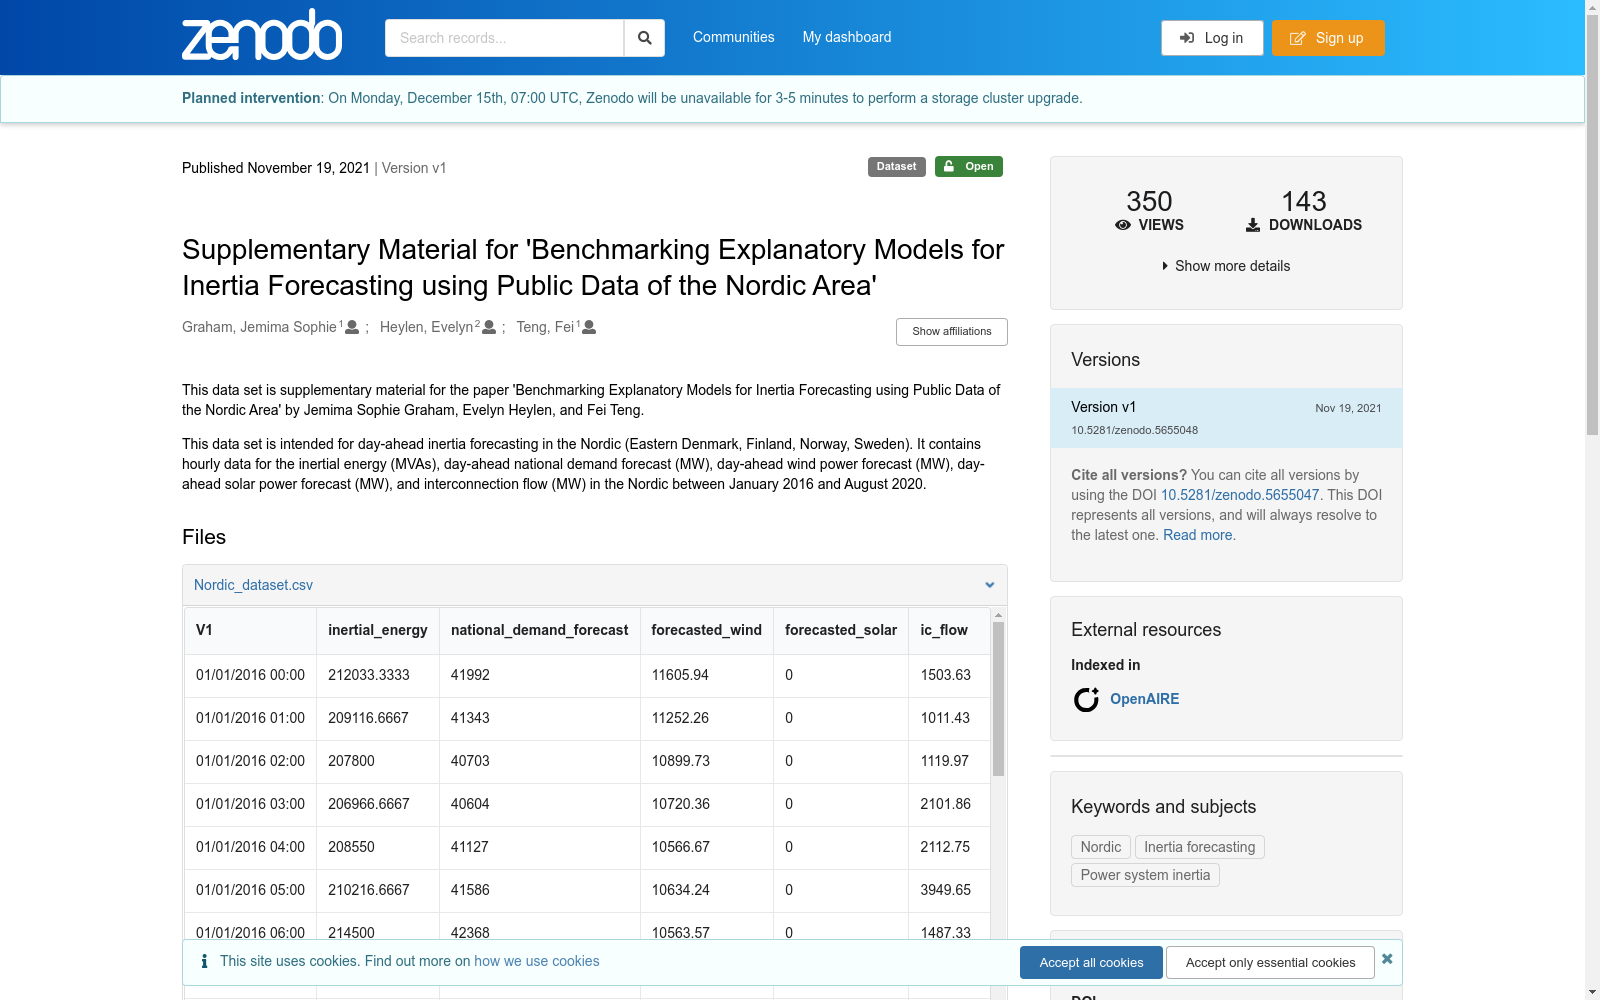This screenshot has width=1600, height=1000.
Task: Click the page vertical scrollbar thumb
Action: click(x=1592, y=225)
